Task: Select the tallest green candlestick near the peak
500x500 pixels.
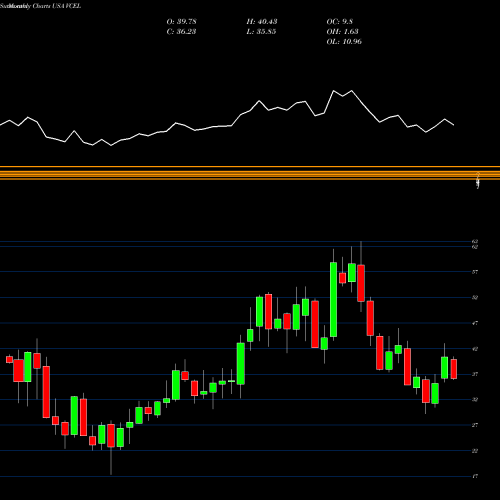Action: pos(333,299)
